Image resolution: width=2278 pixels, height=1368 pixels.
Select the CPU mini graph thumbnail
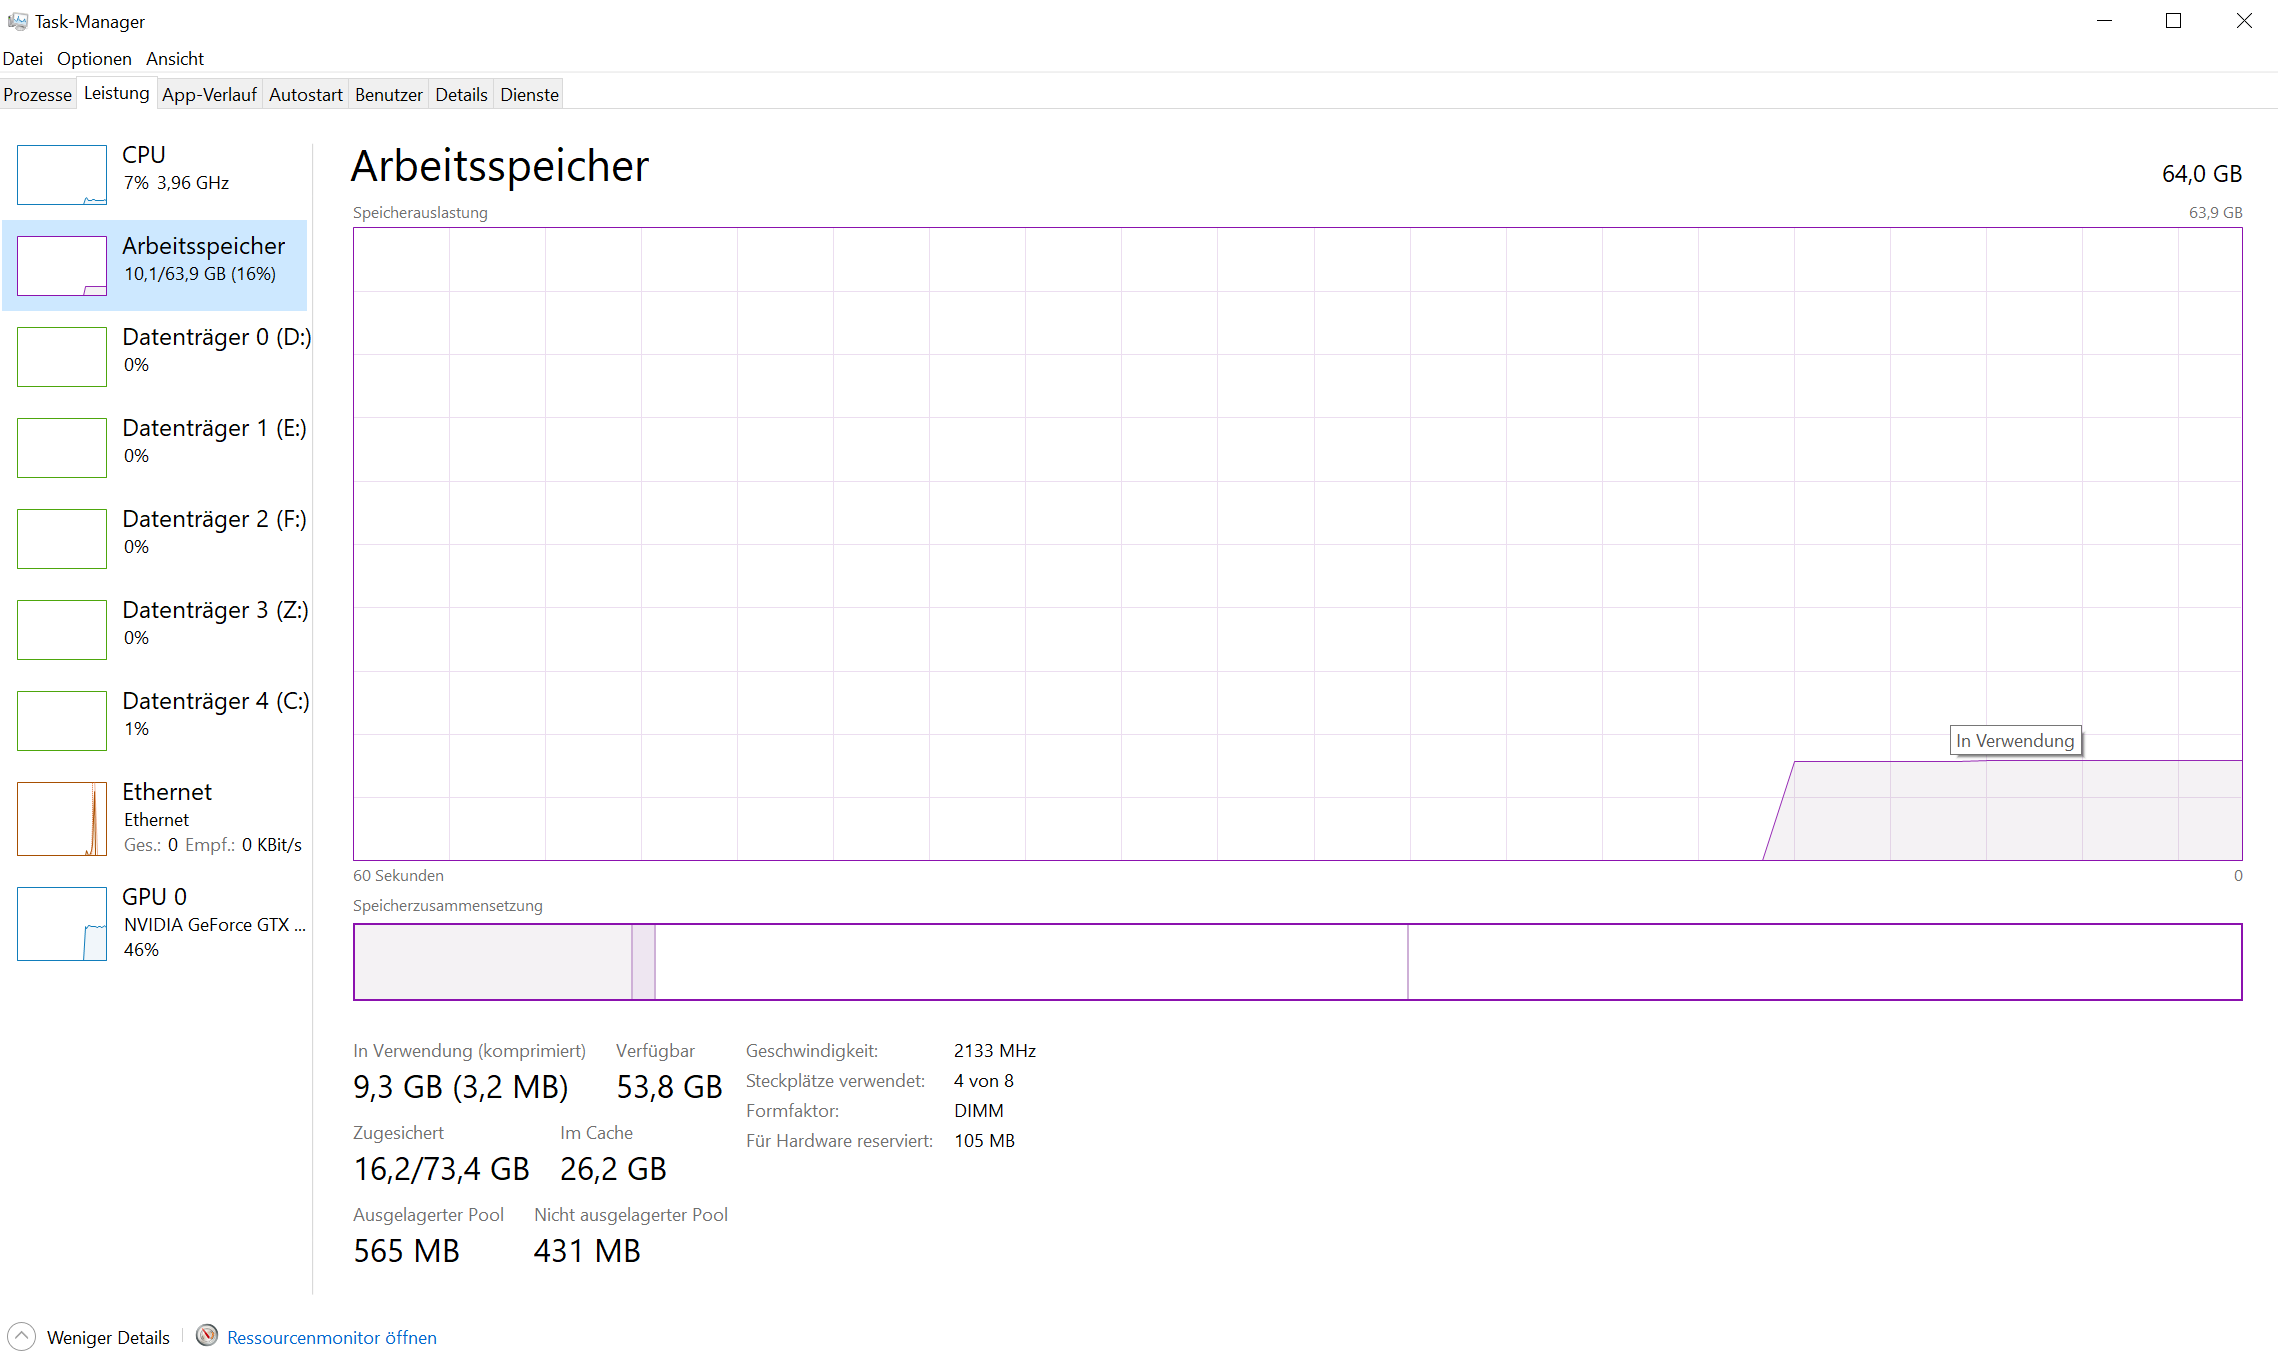pos(61,175)
